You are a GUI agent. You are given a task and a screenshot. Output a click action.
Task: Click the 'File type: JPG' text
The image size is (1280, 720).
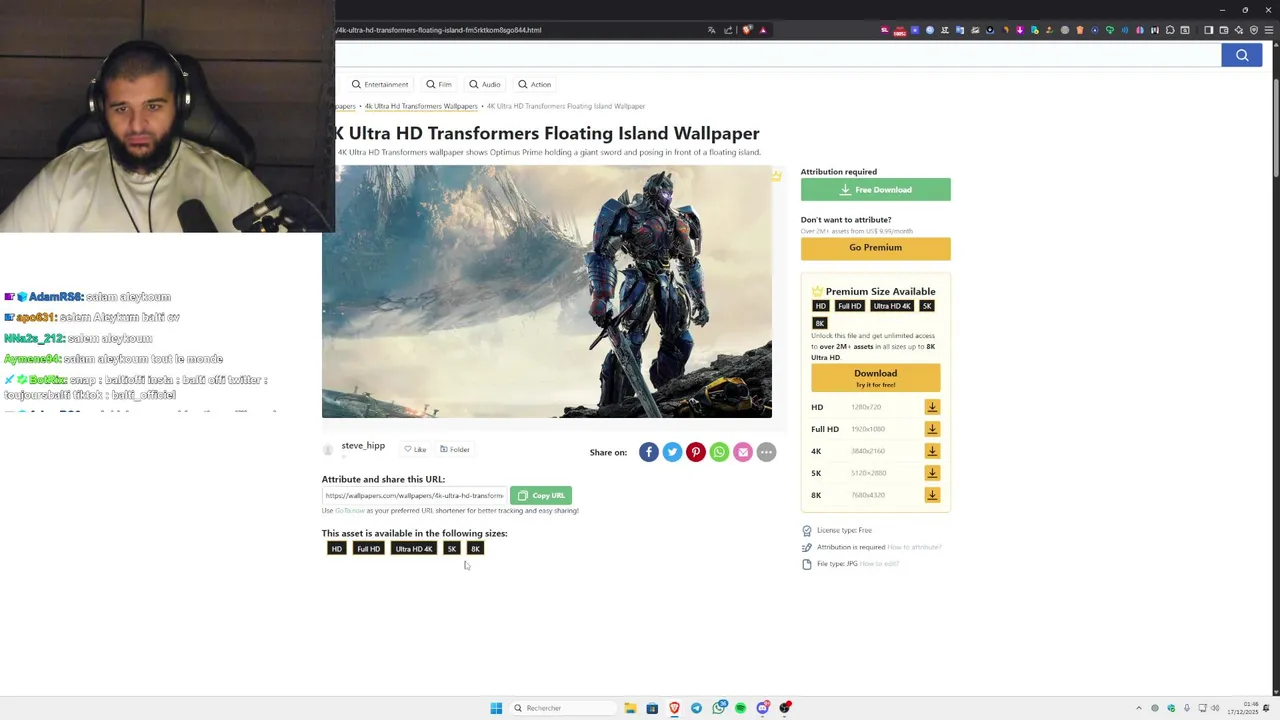coord(837,564)
